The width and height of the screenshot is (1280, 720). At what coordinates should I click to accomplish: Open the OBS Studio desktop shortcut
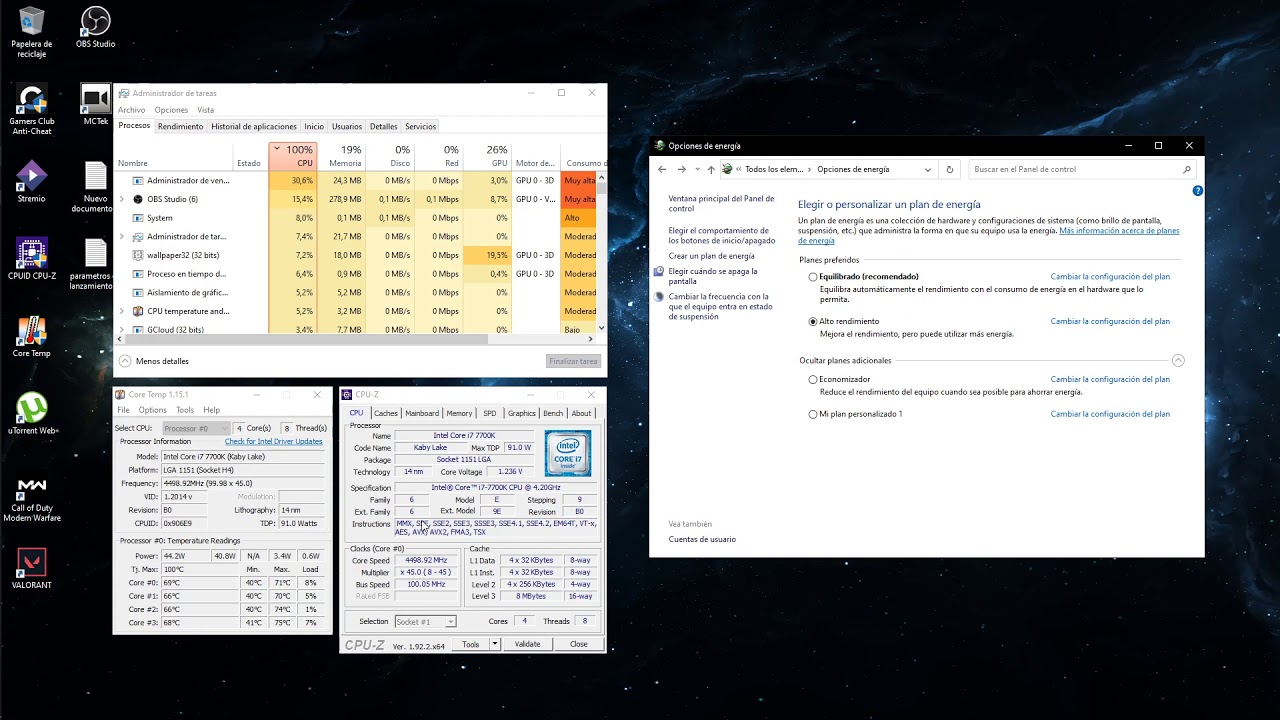pyautogui.click(x=95, y=28)
